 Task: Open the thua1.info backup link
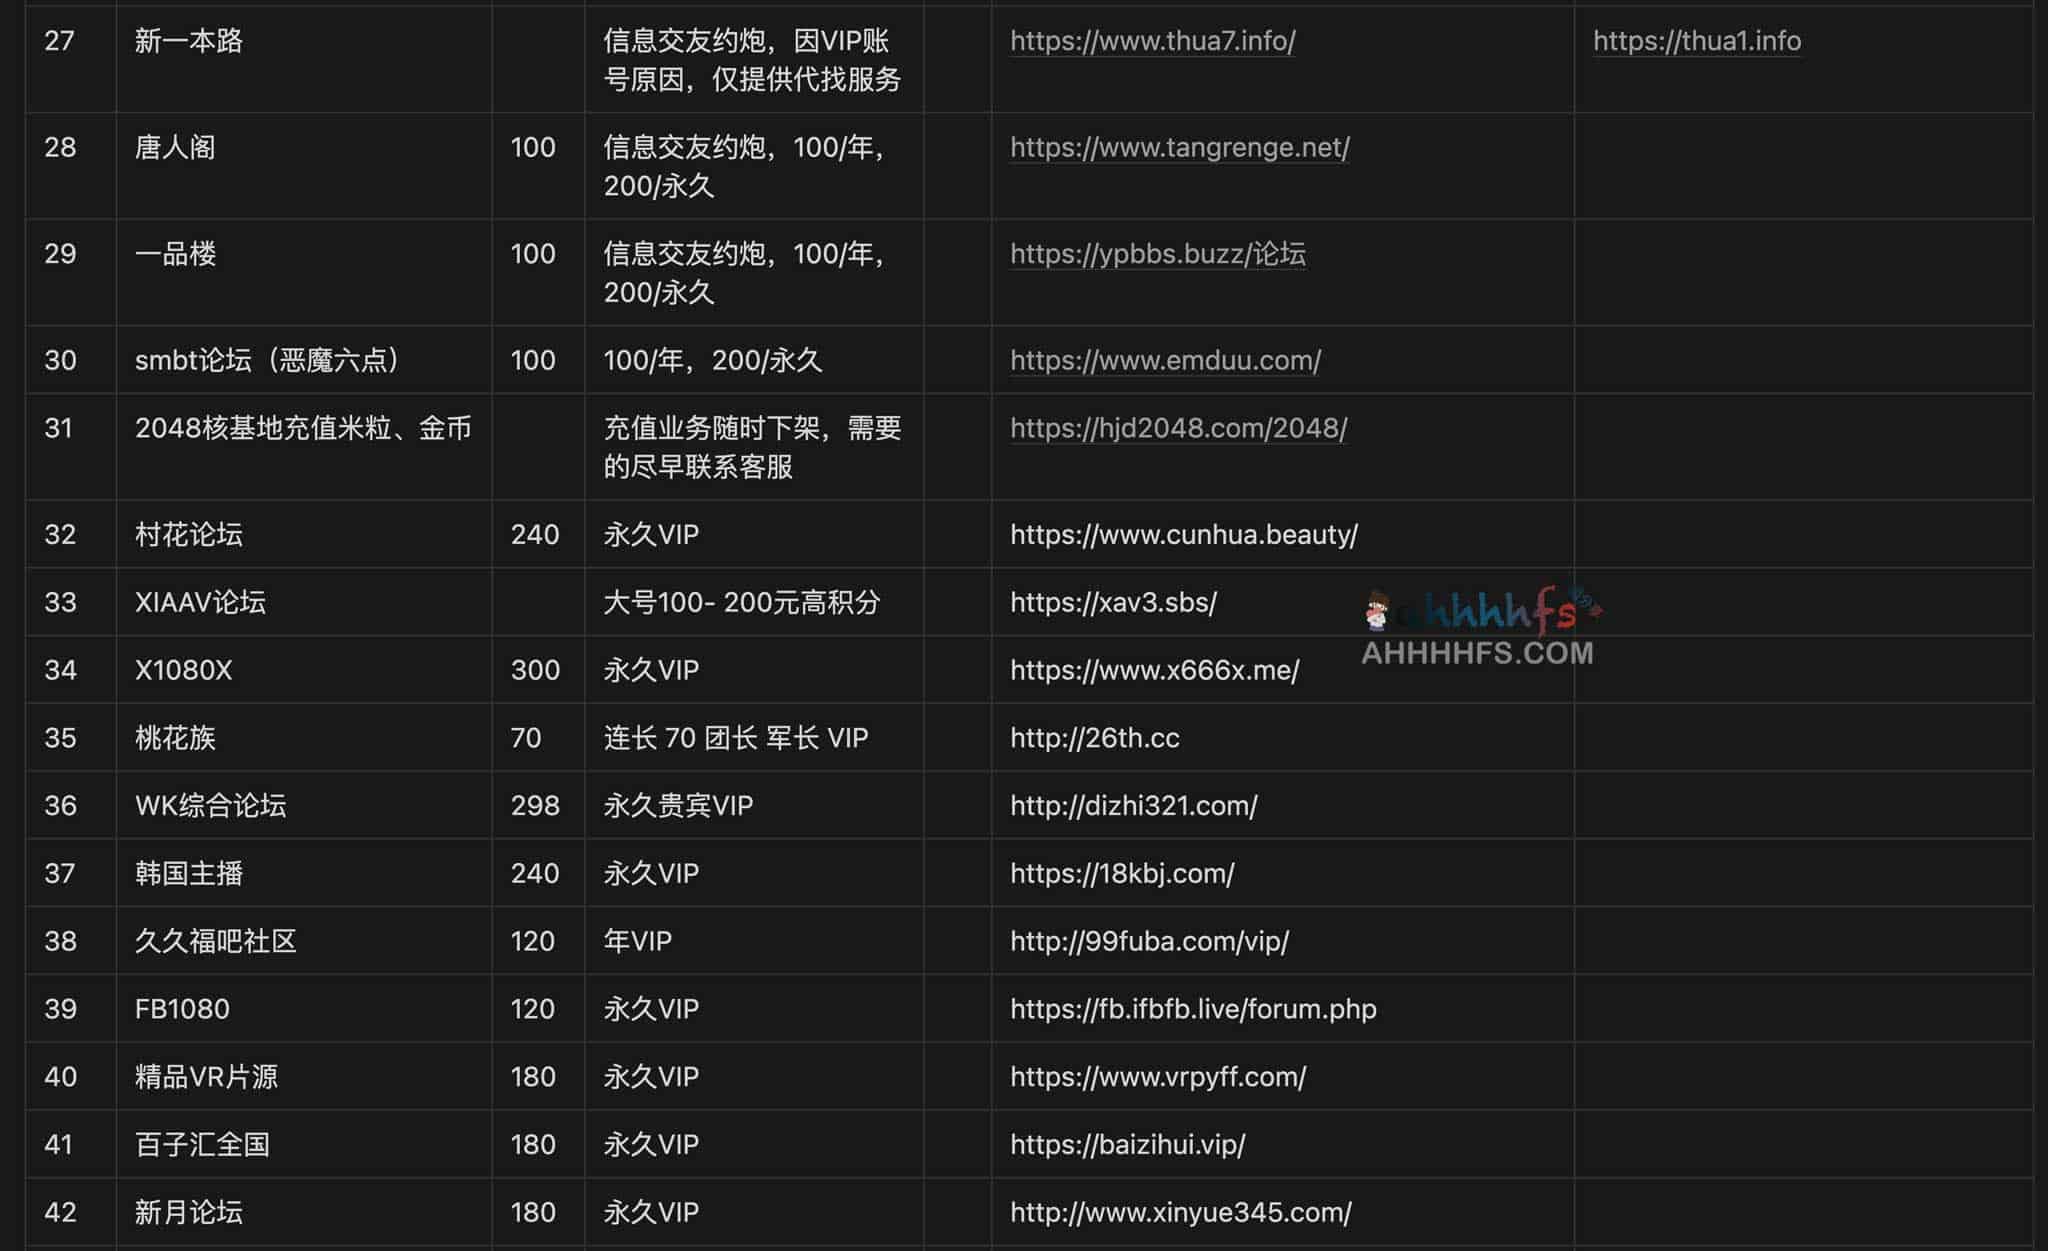coord(1696,42)
